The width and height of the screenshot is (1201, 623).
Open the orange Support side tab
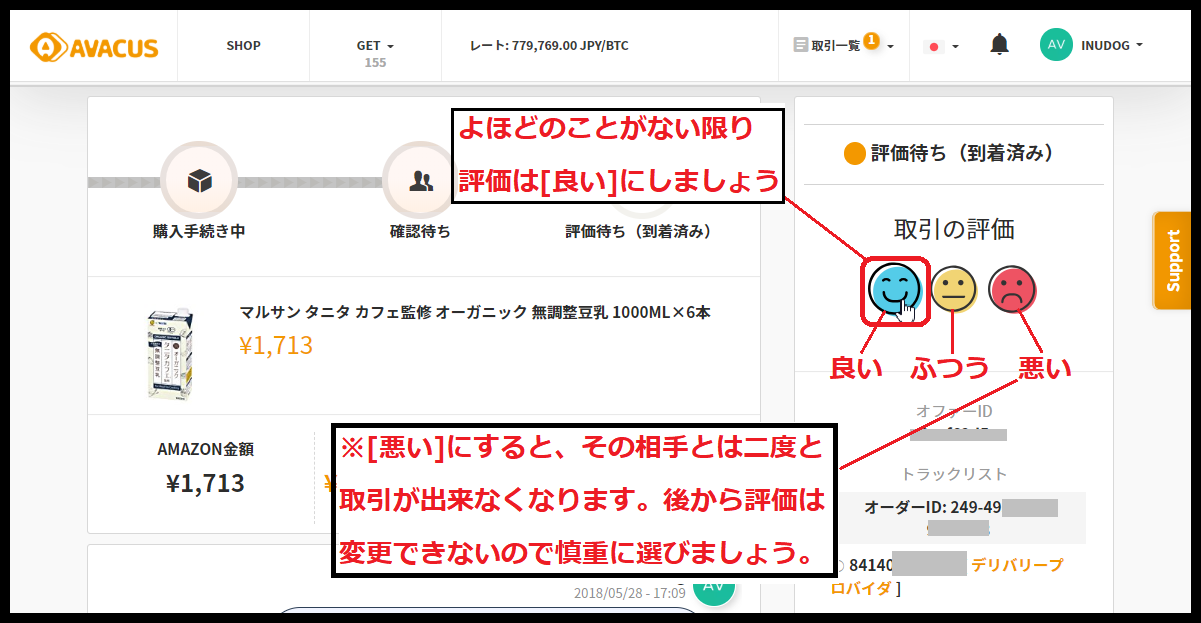click(x=1173, y=260)
